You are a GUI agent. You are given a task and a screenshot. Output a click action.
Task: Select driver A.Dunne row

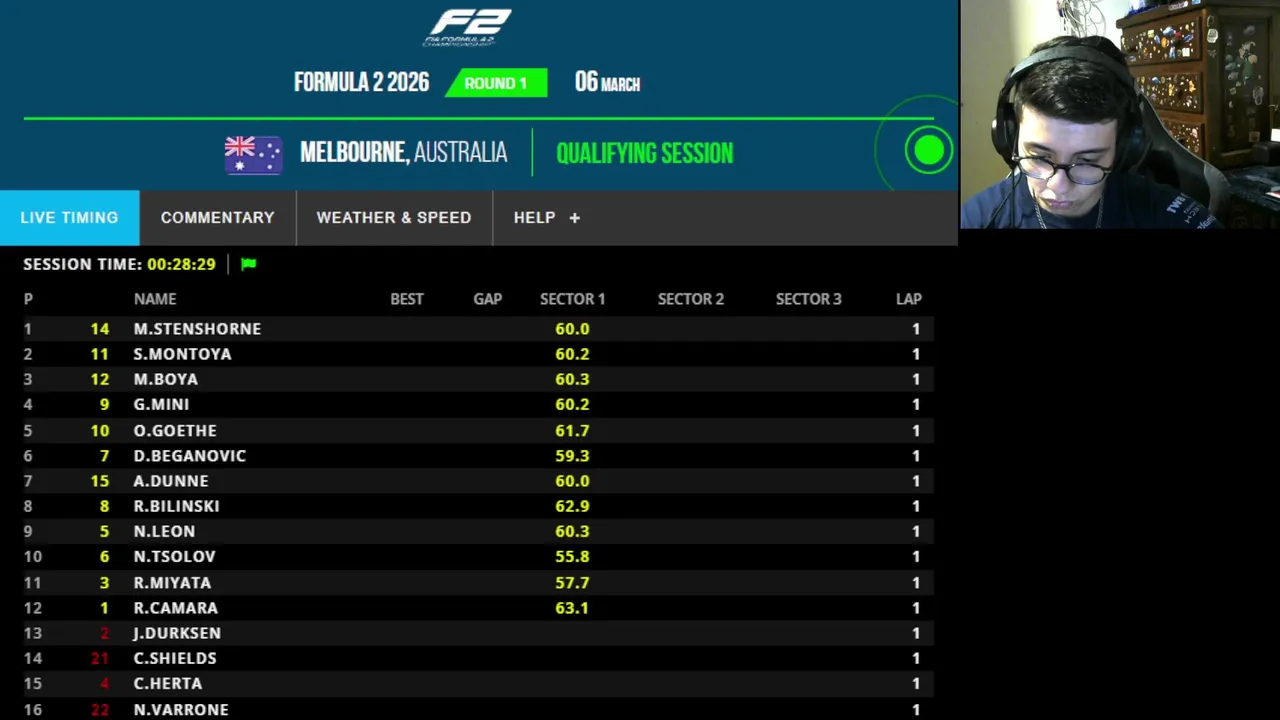click(x=478, y=481)
